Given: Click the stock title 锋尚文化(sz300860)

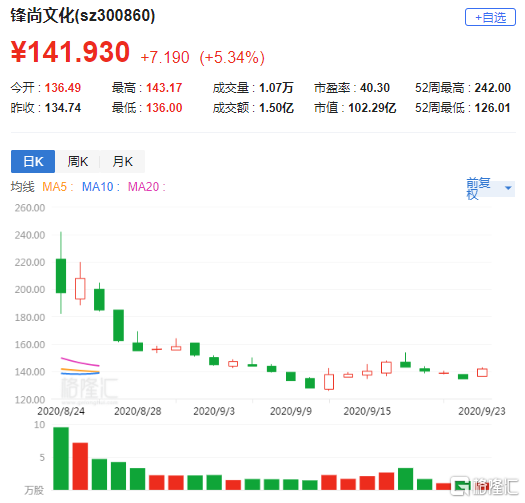Looking at the screenshot, I should coord(83,15).
